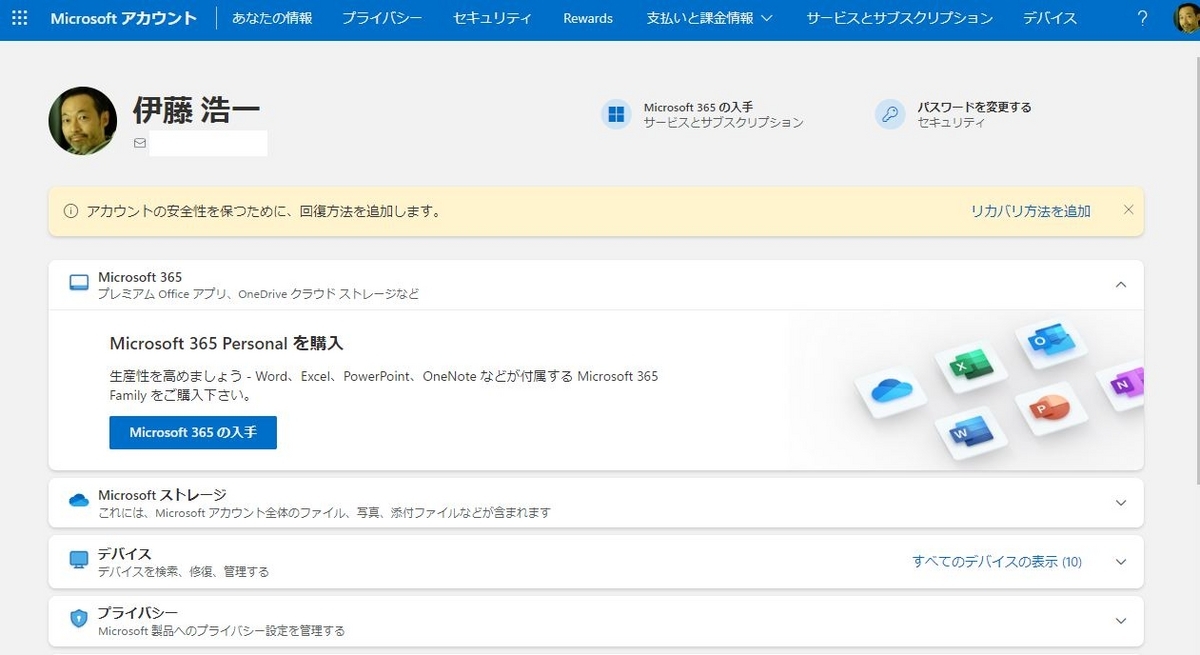
Task: Open the account avatar in header
Action: pos(1186,18)
